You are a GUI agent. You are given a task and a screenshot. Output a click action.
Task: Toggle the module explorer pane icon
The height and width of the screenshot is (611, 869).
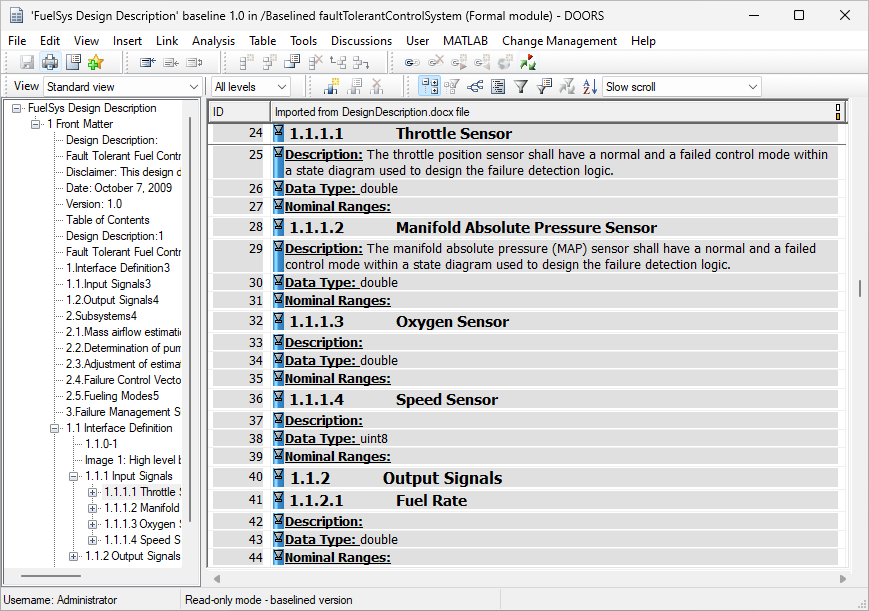pyautogui.click(x=498, y=86)
